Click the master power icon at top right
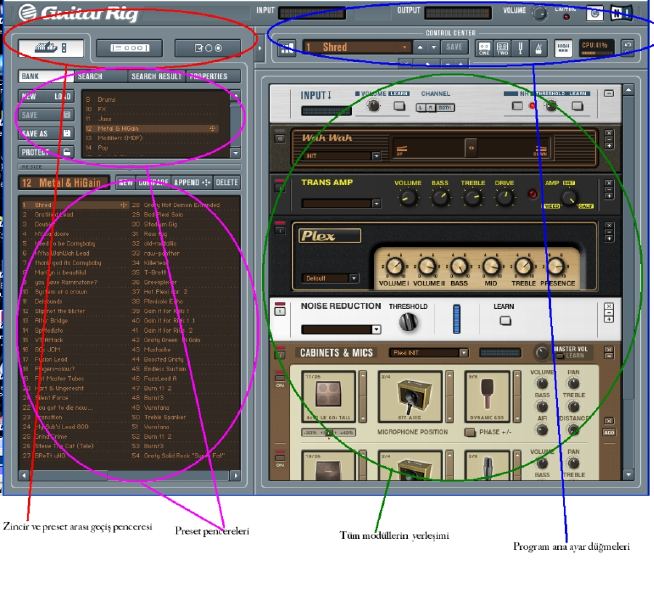The height and width of the screenshot is (600, 654). coord(595,12)
